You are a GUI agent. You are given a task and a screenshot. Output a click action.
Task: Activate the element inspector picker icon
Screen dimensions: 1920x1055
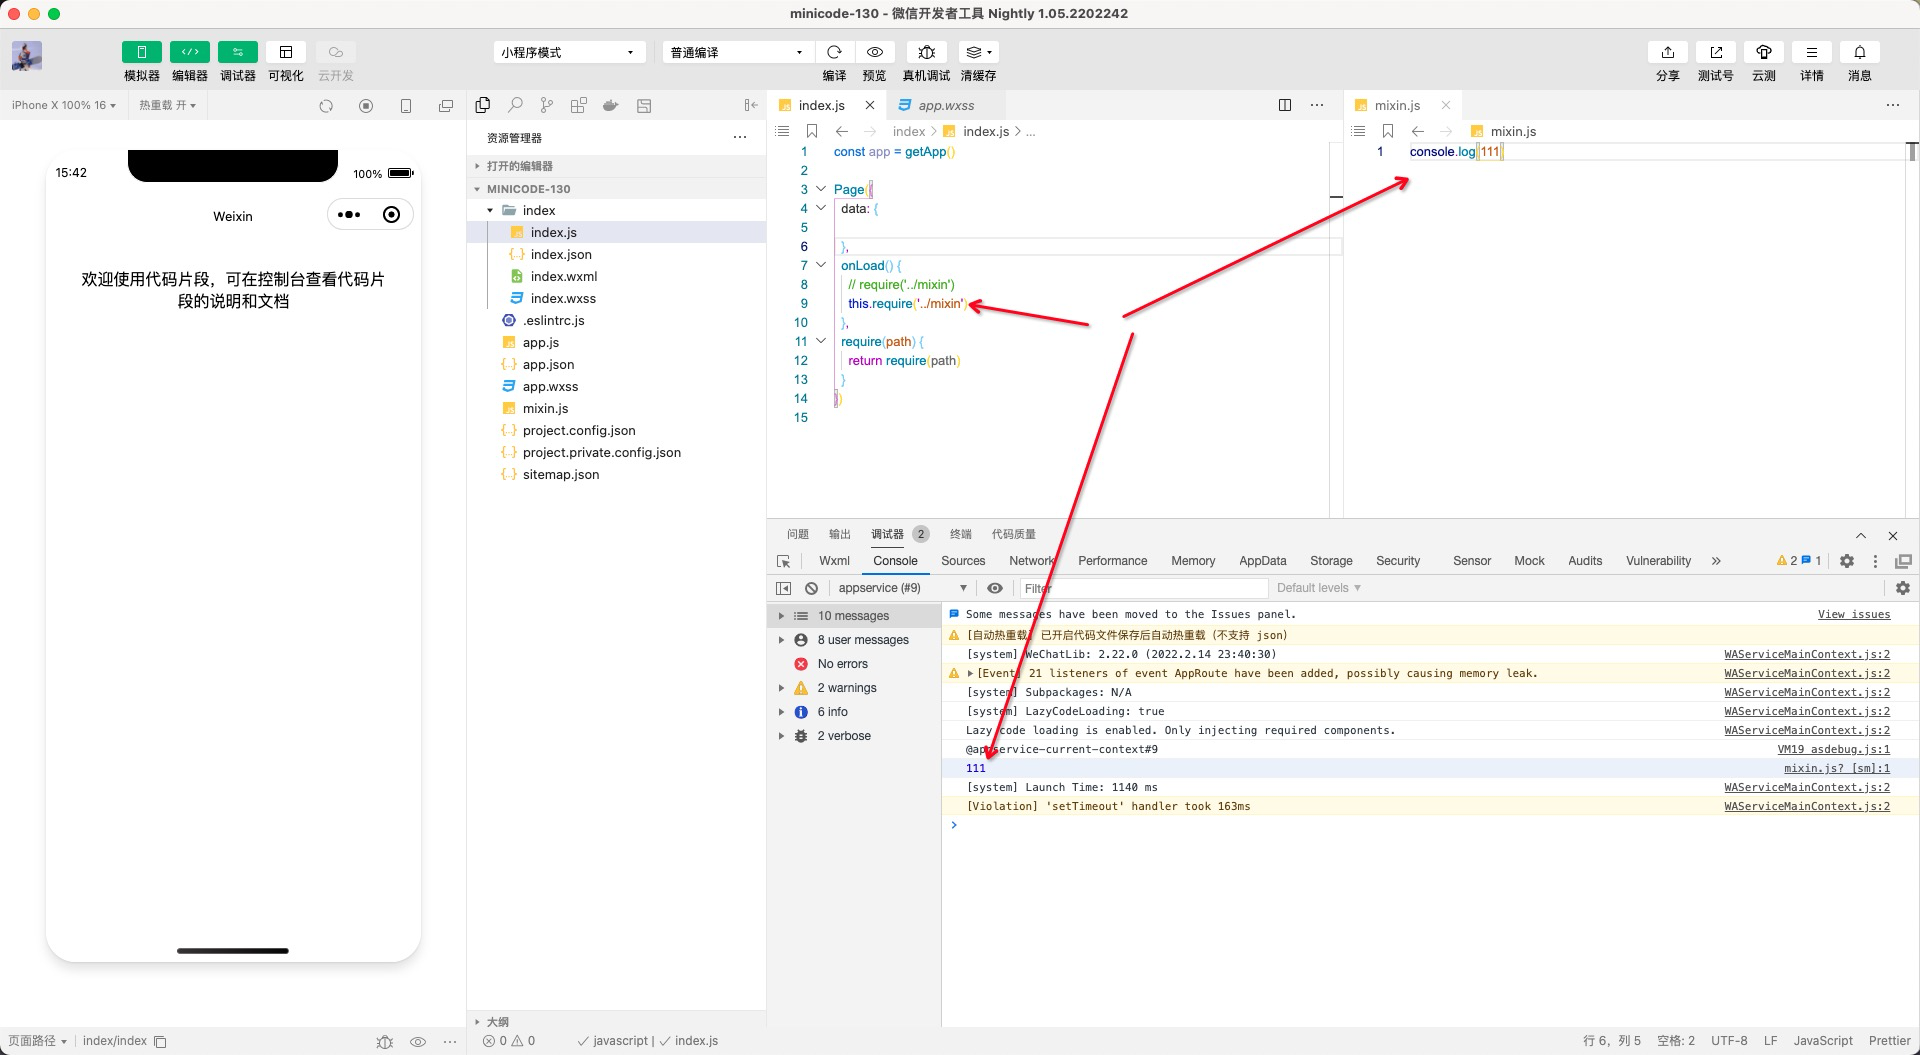coord(784,561)
